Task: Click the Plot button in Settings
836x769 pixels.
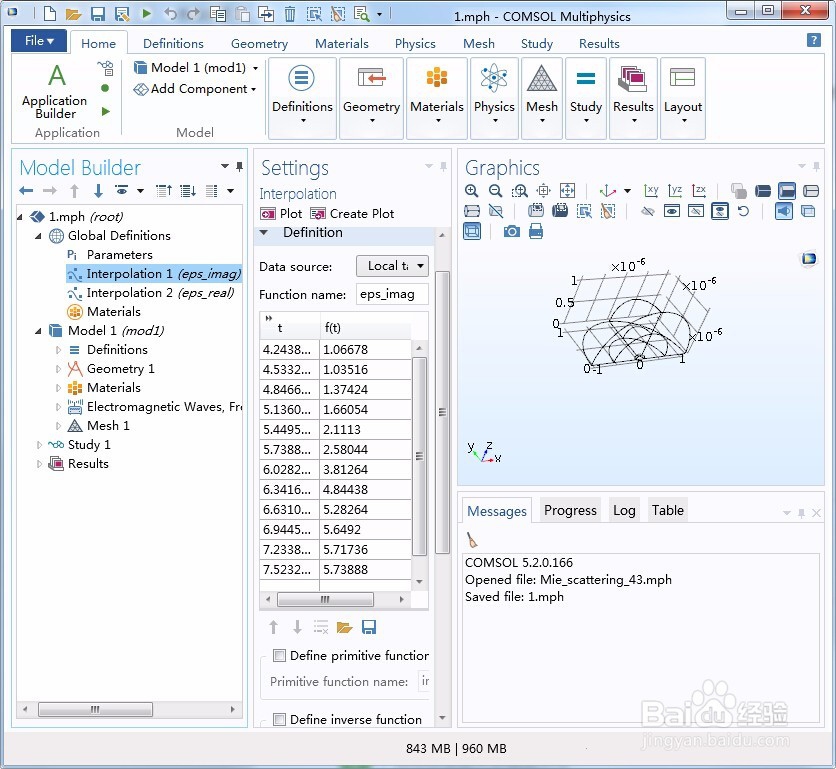Action: click(281, 214)
